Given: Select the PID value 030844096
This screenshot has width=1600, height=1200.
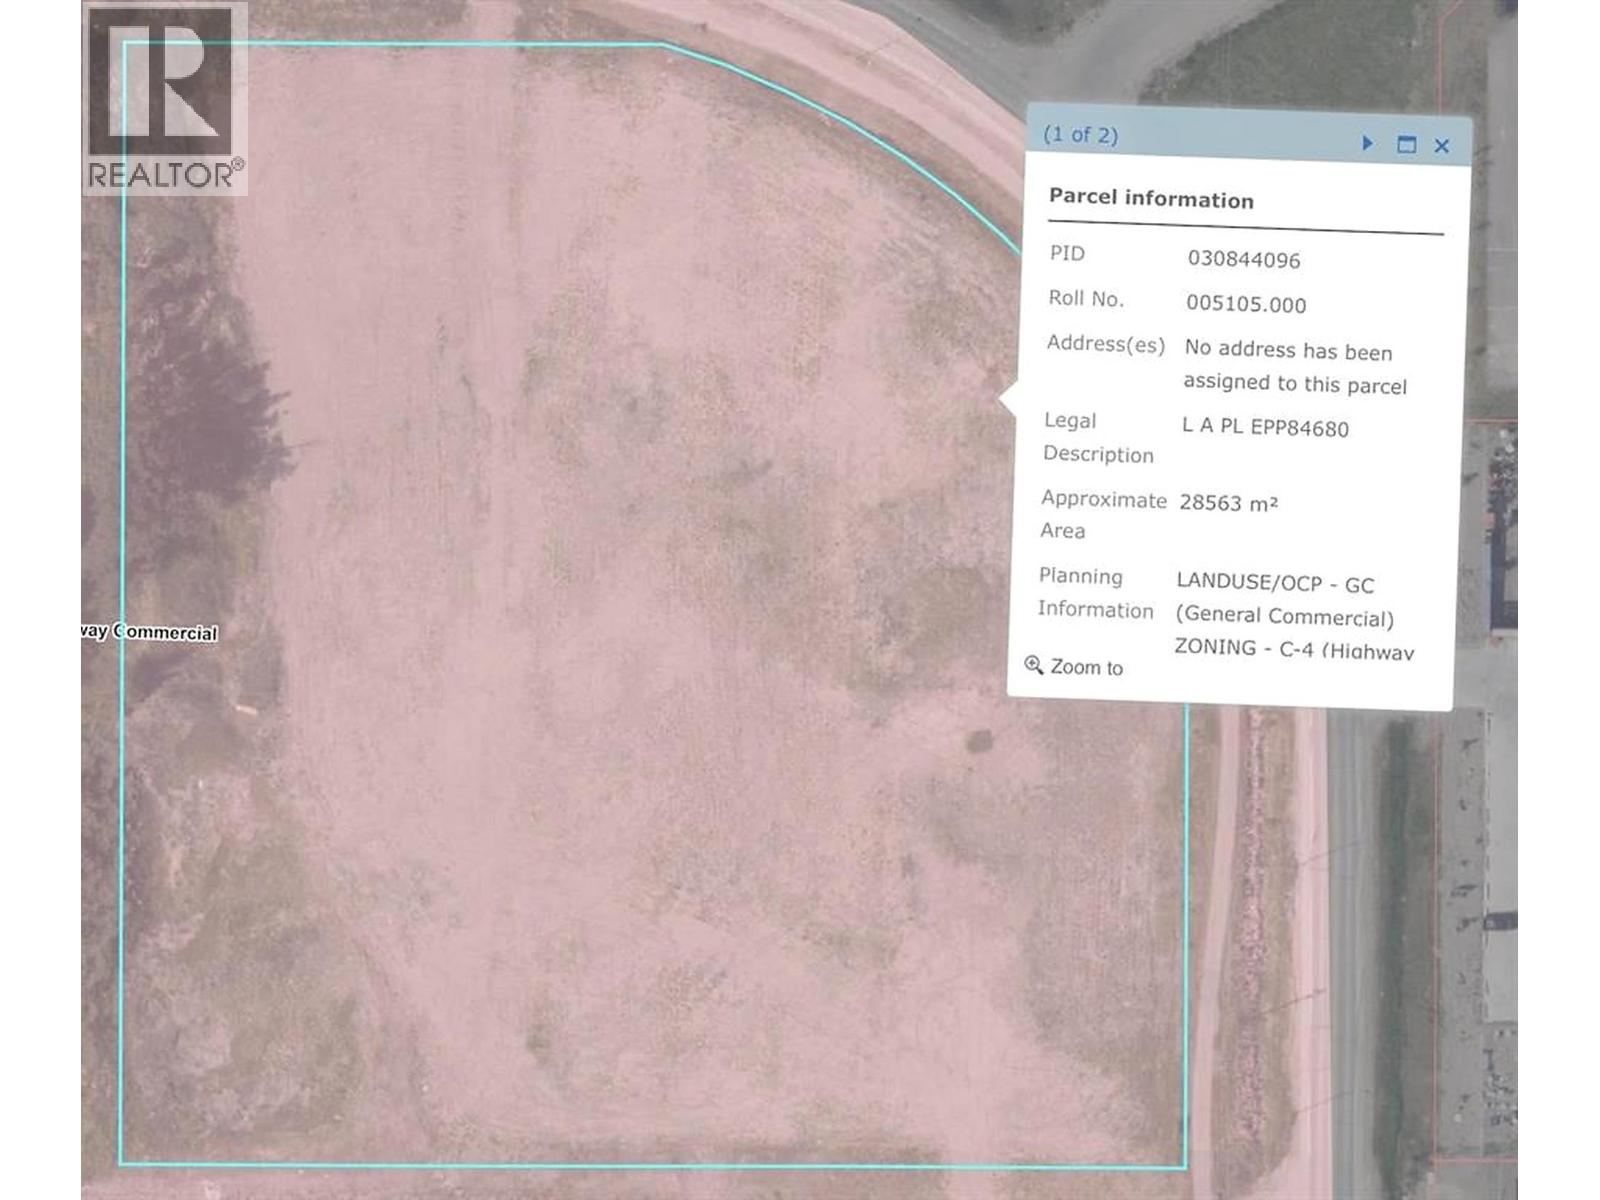Looking at the screenshot, I should (x=1244, y=259).
